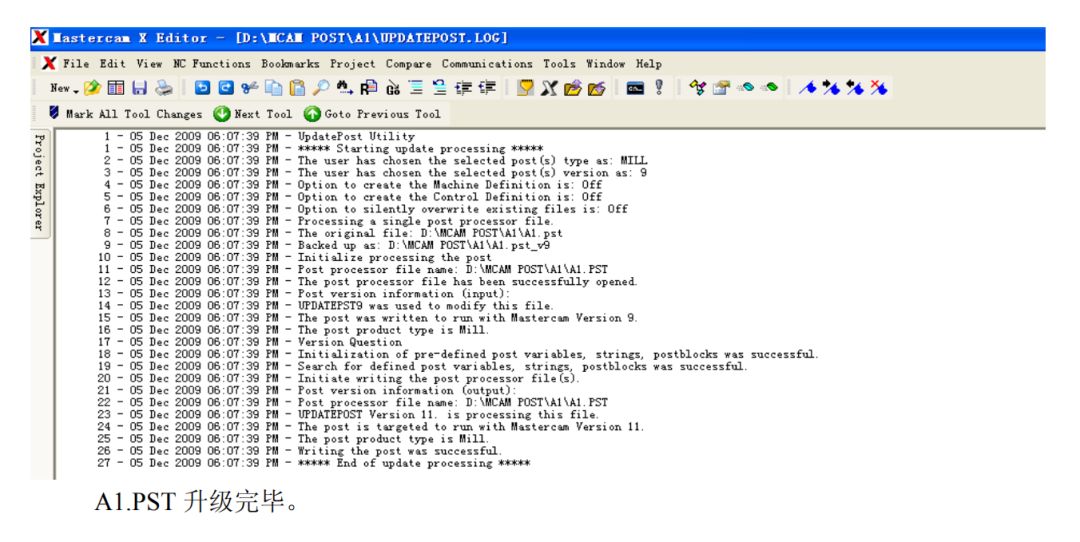The height and width of the screenshot is (542, 1080).
Task: Open the Tools menu
Action: click(x=559, y=63)
